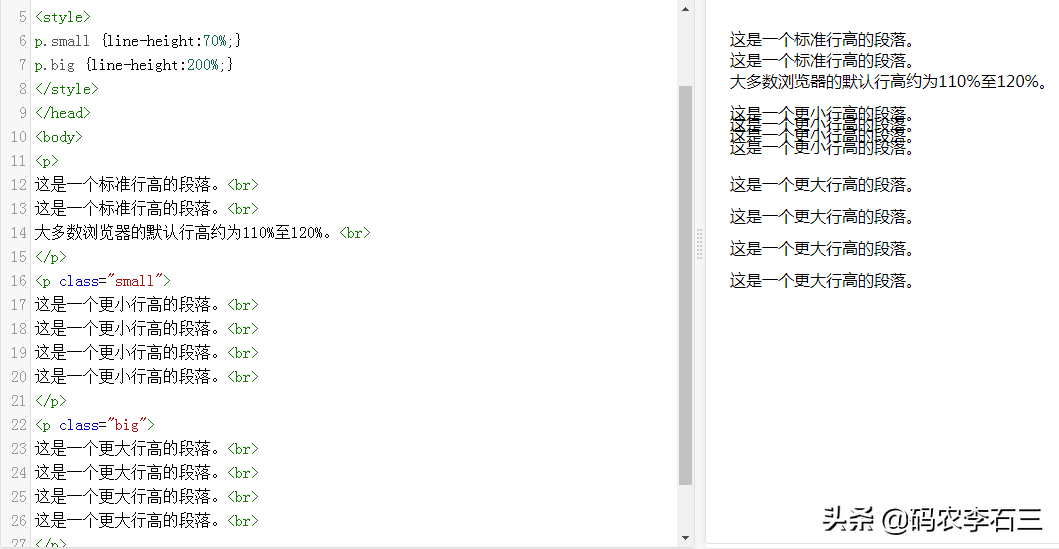Click the </p> tag on line 21
The width and height of the screenshot is (1059, 549).
51,400
